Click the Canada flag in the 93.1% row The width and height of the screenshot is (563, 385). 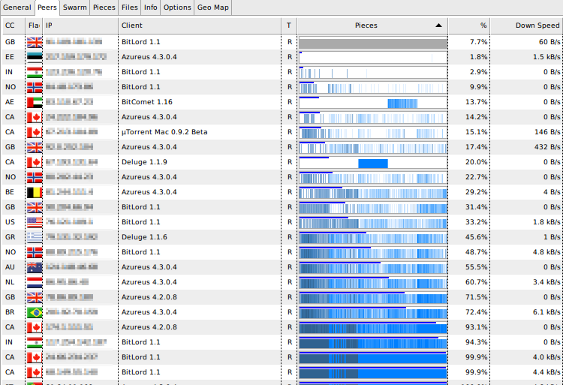pos(34,328)
